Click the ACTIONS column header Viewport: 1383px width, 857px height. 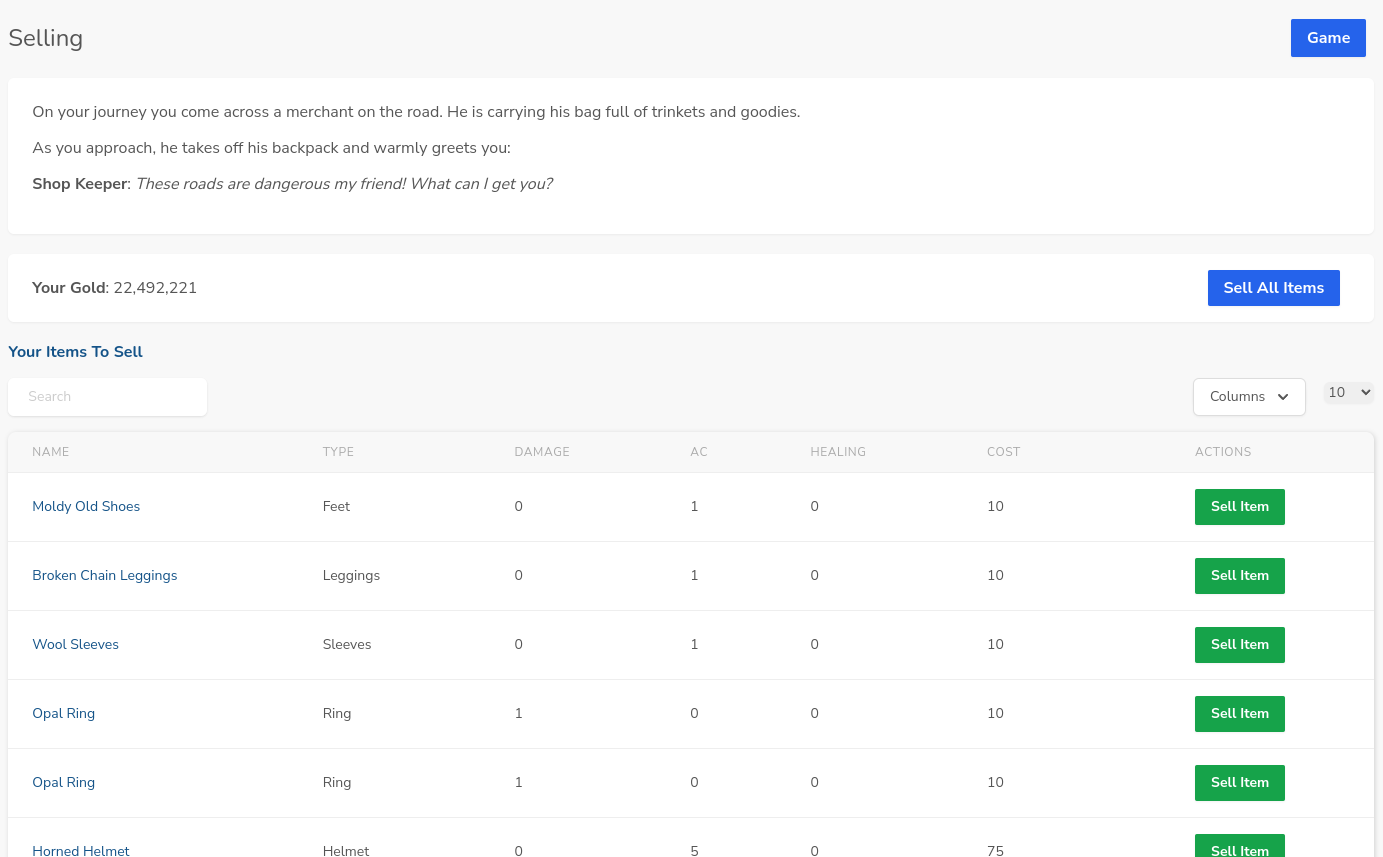(x=1223, y=452)
